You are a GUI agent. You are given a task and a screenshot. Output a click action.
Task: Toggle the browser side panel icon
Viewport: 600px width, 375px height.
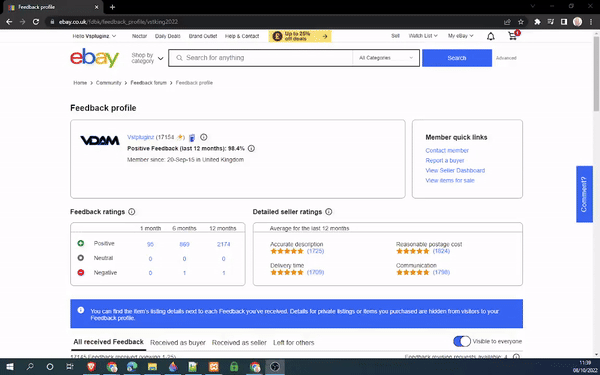pyautogui.click(x=564, y=22)
